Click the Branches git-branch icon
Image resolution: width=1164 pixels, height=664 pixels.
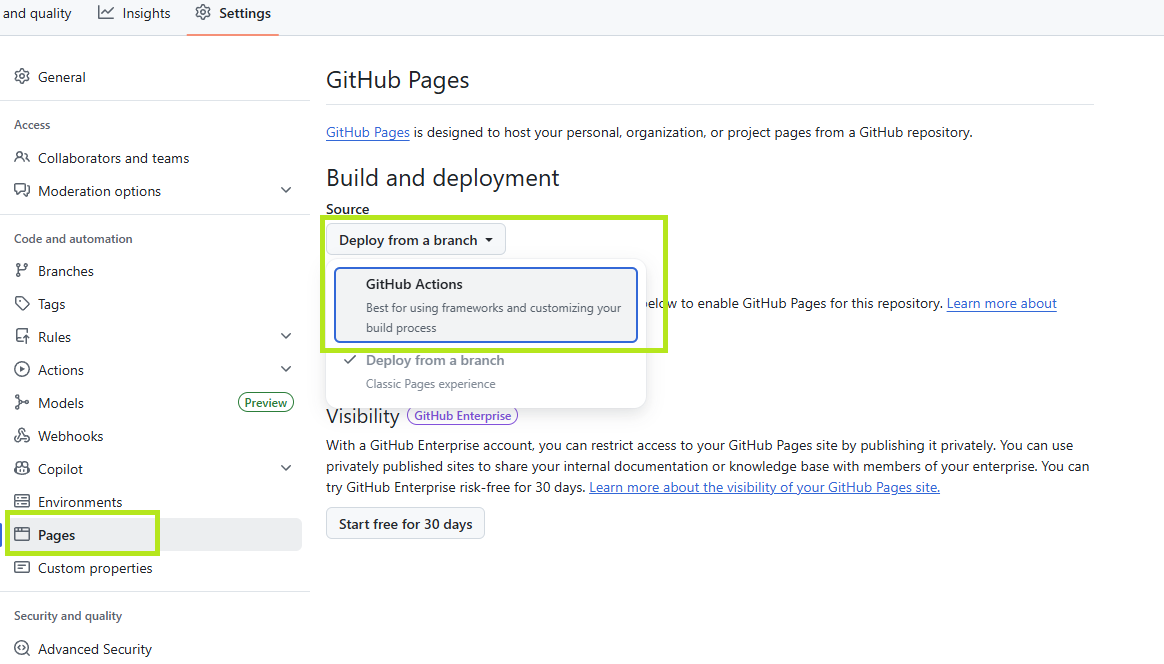pyautogui.click(x=22, y=270)
